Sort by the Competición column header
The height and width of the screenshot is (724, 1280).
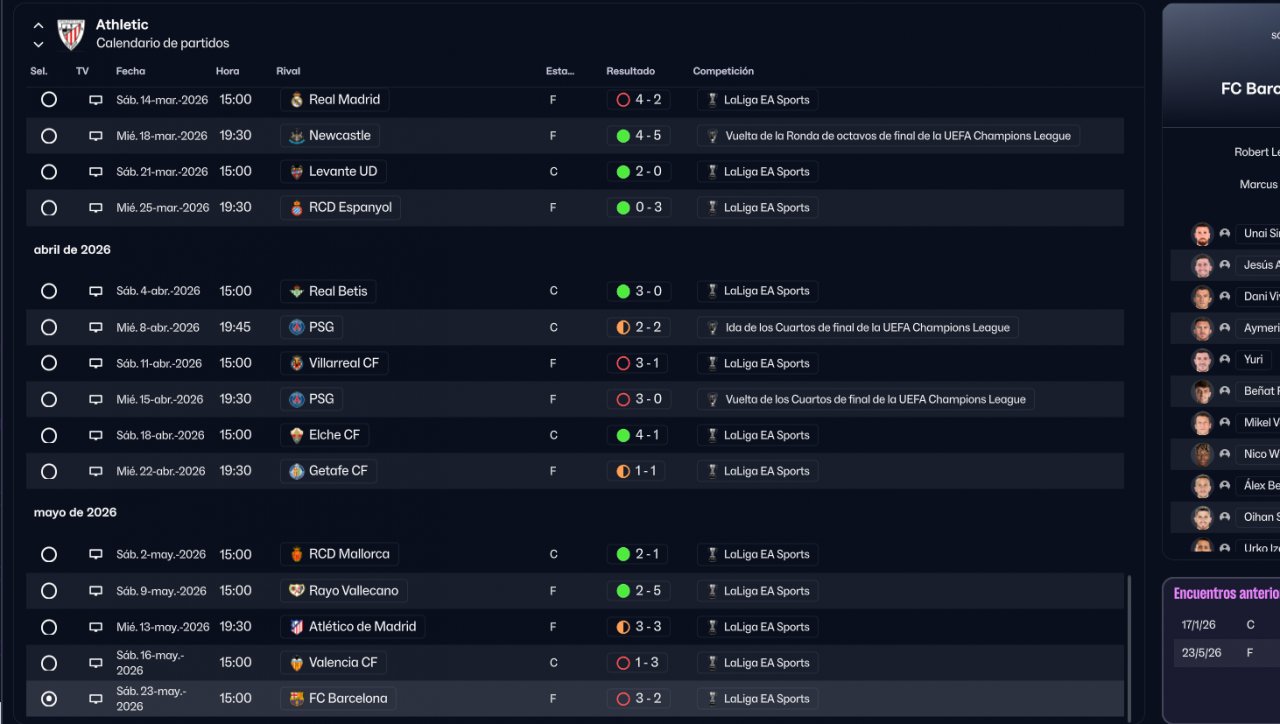pos(723,71)
